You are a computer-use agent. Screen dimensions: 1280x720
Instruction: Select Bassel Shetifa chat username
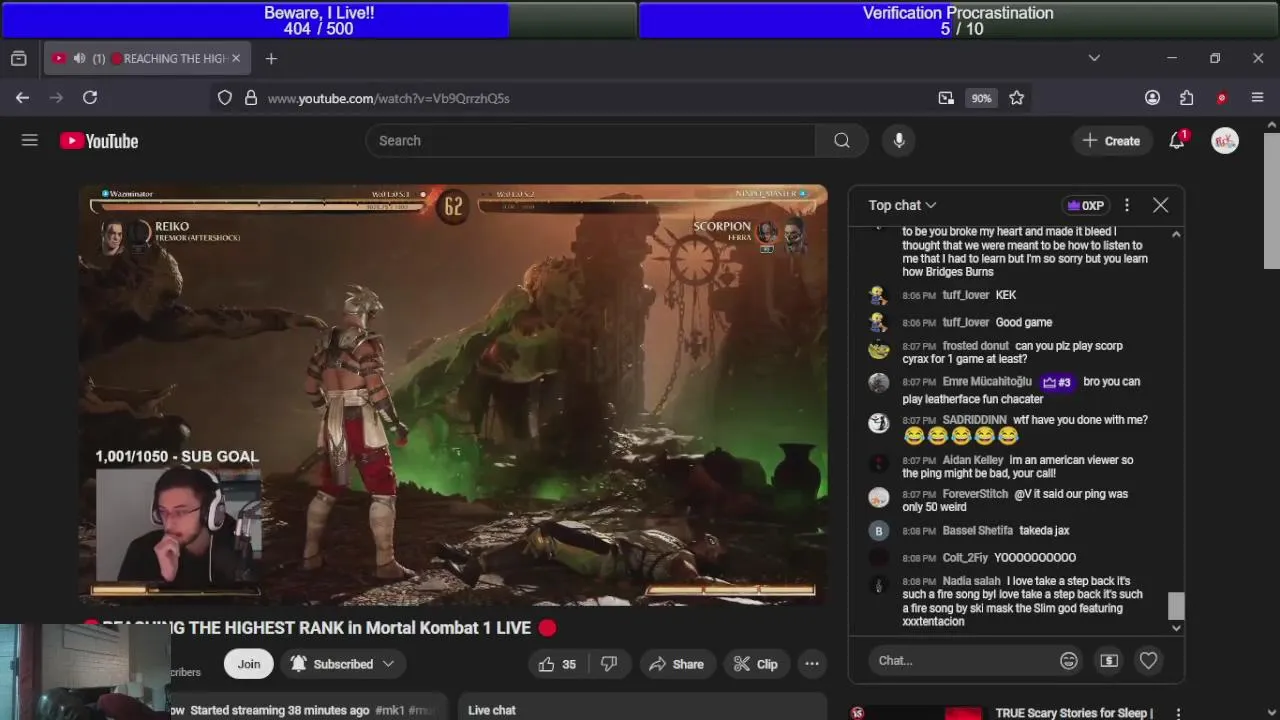[x=977, y=531]
